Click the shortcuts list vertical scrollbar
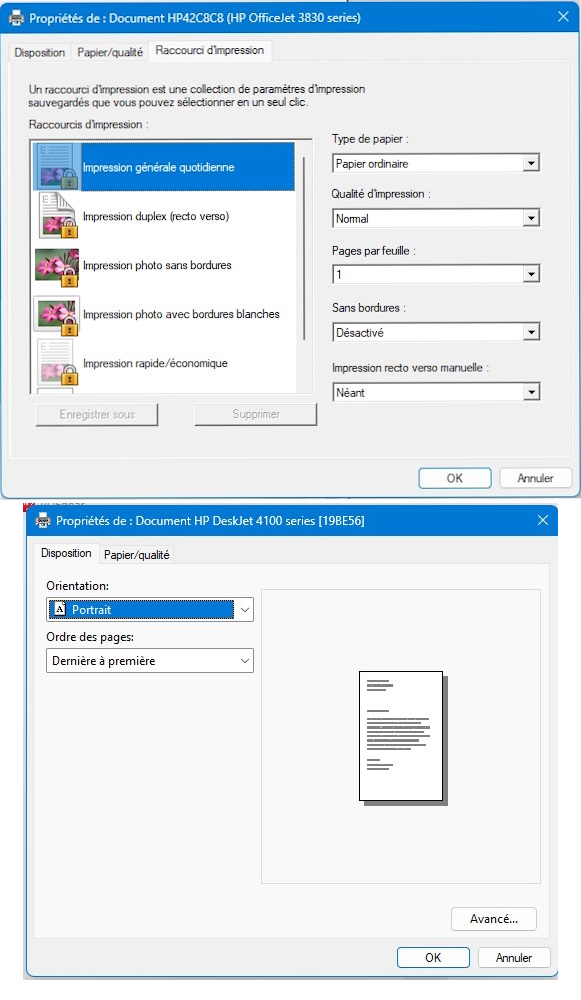 [304, 249]
